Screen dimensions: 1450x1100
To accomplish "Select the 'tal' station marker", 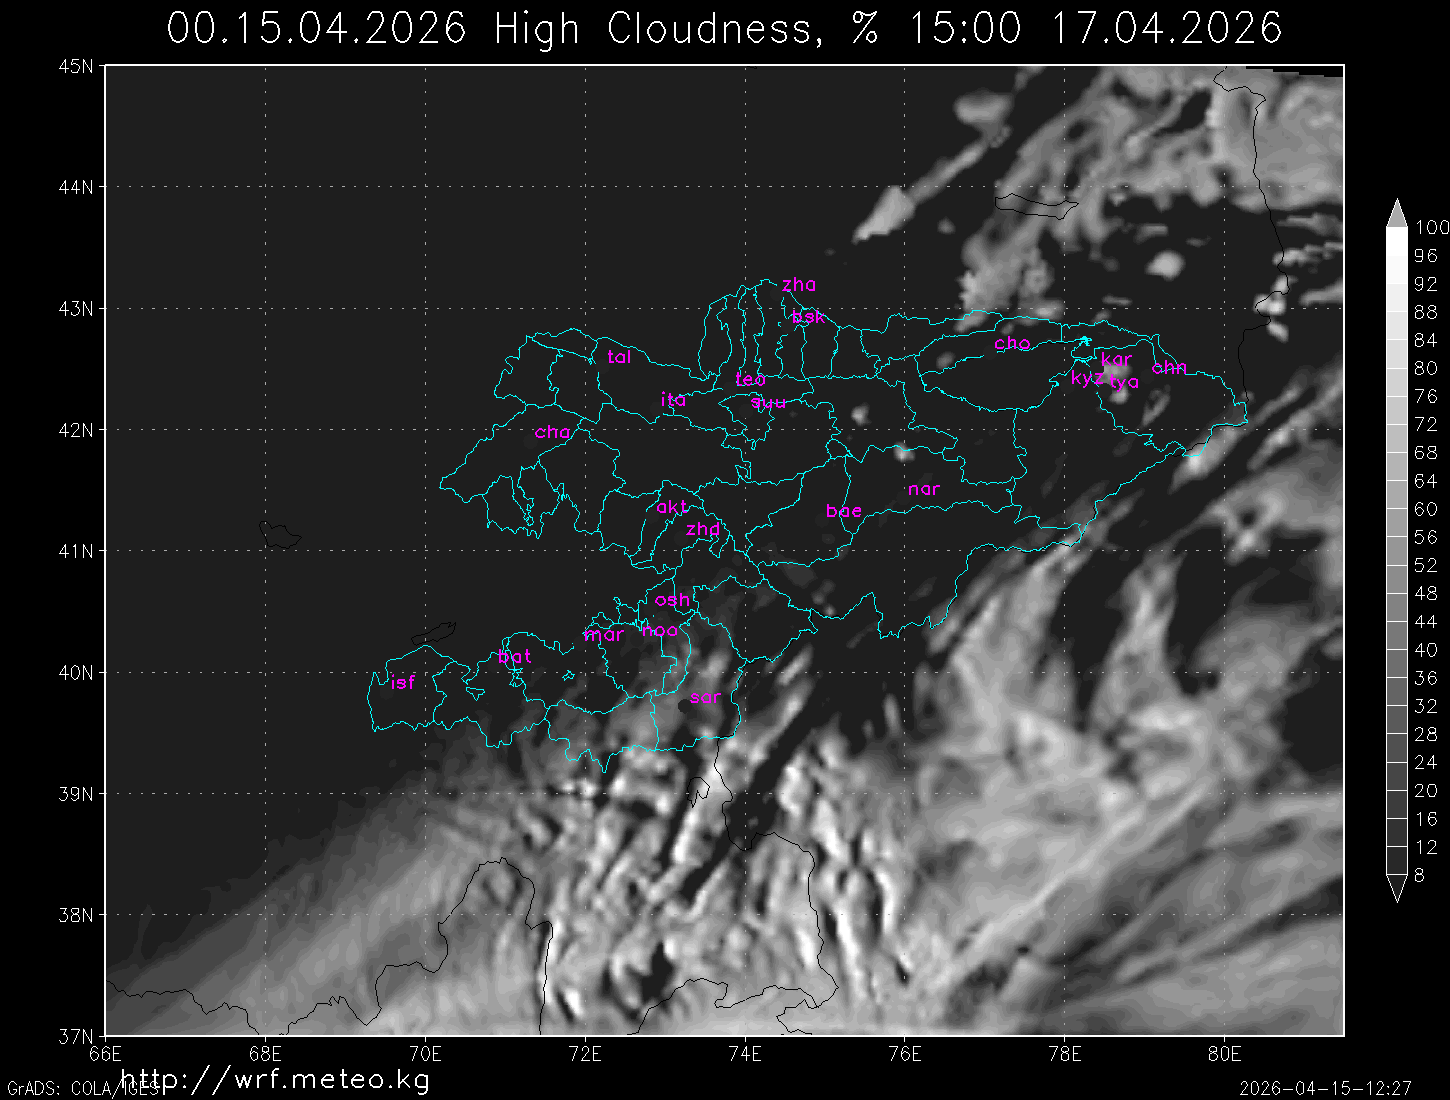I will pyautogui.click(x=619, y=357).
